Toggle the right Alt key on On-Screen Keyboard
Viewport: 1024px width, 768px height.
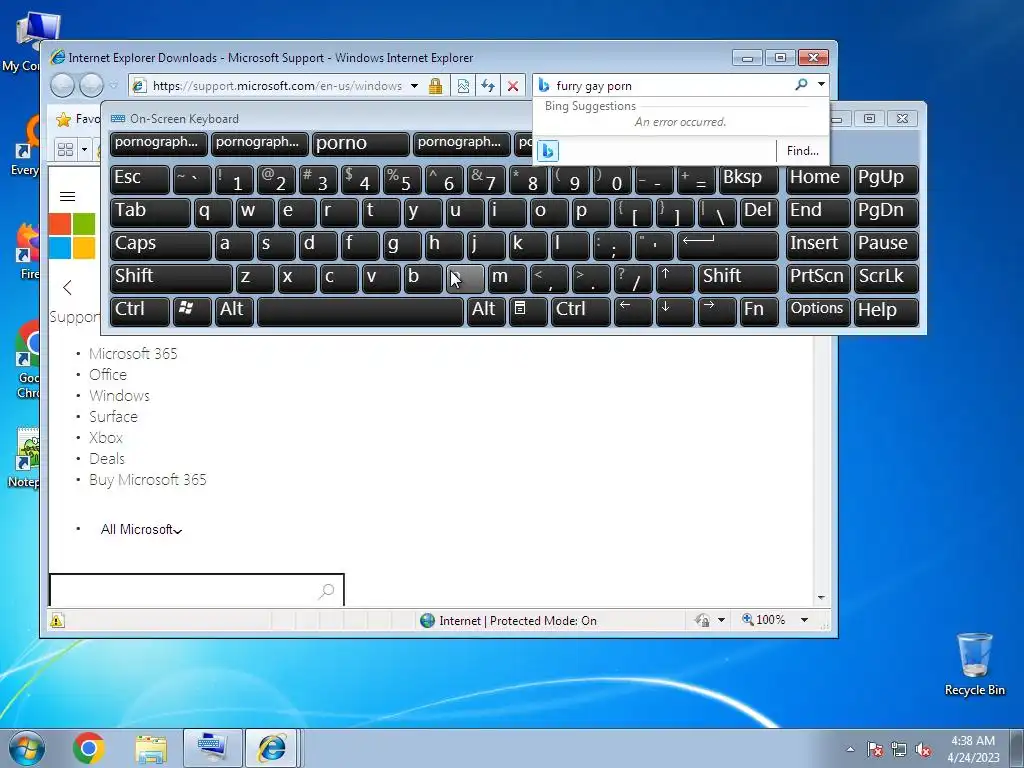point(486,310)
